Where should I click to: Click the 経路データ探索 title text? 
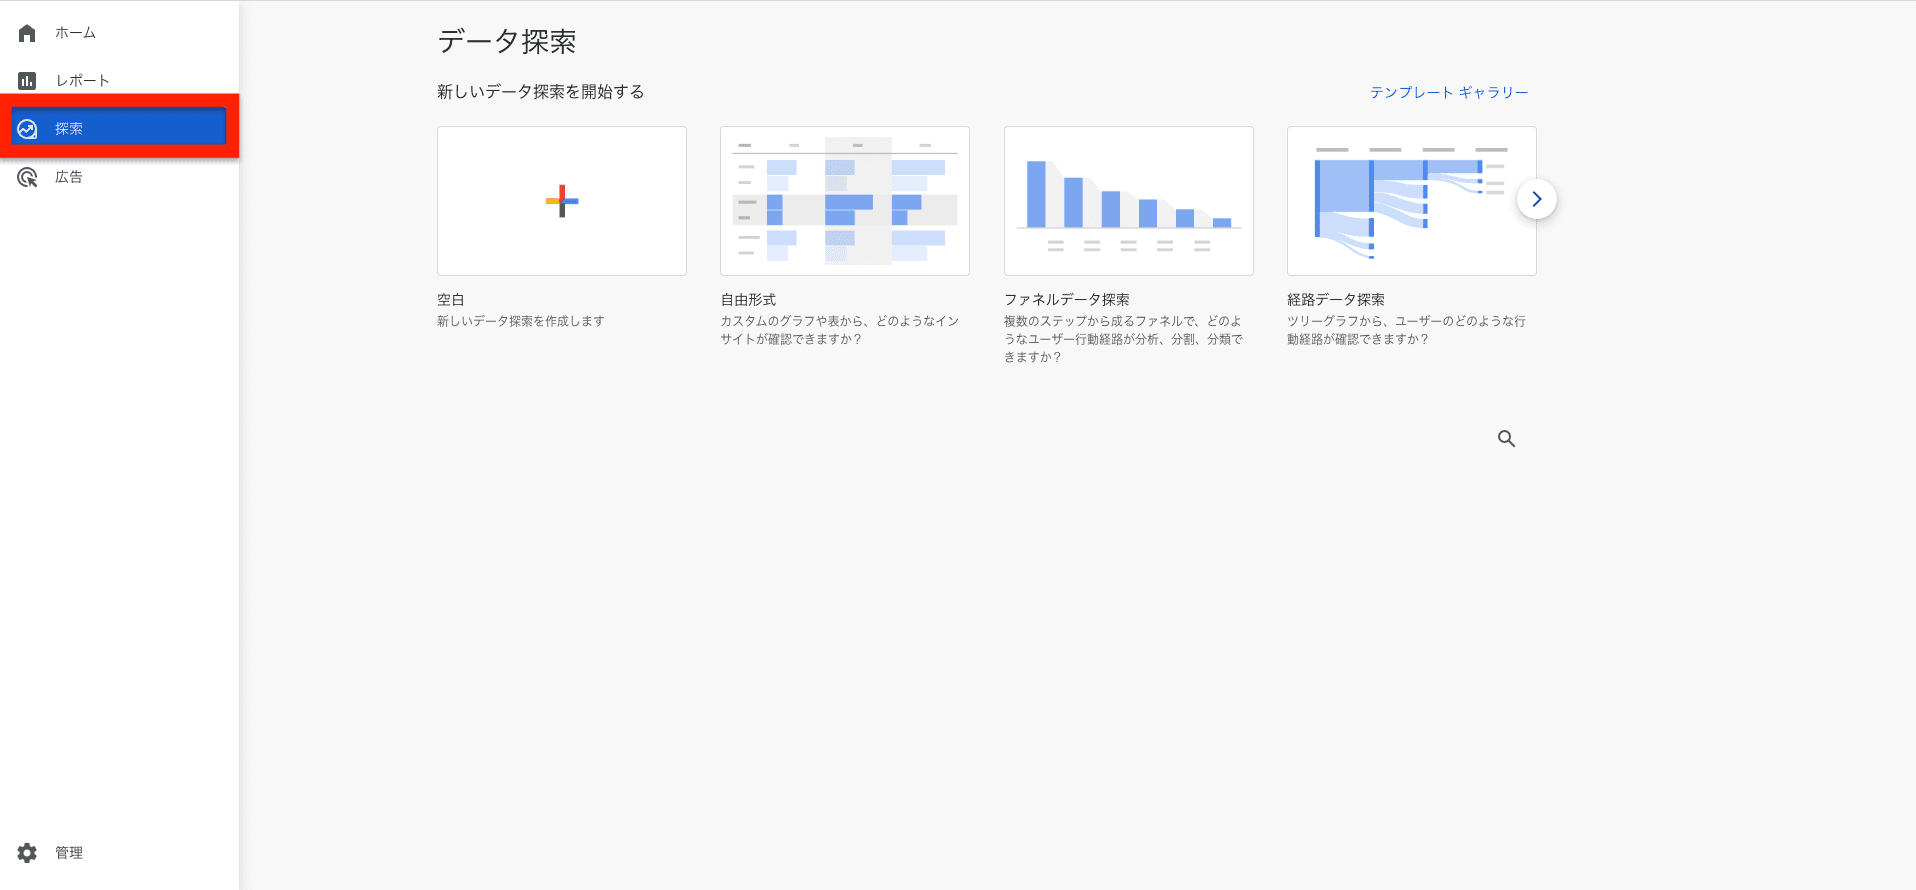1336,300
